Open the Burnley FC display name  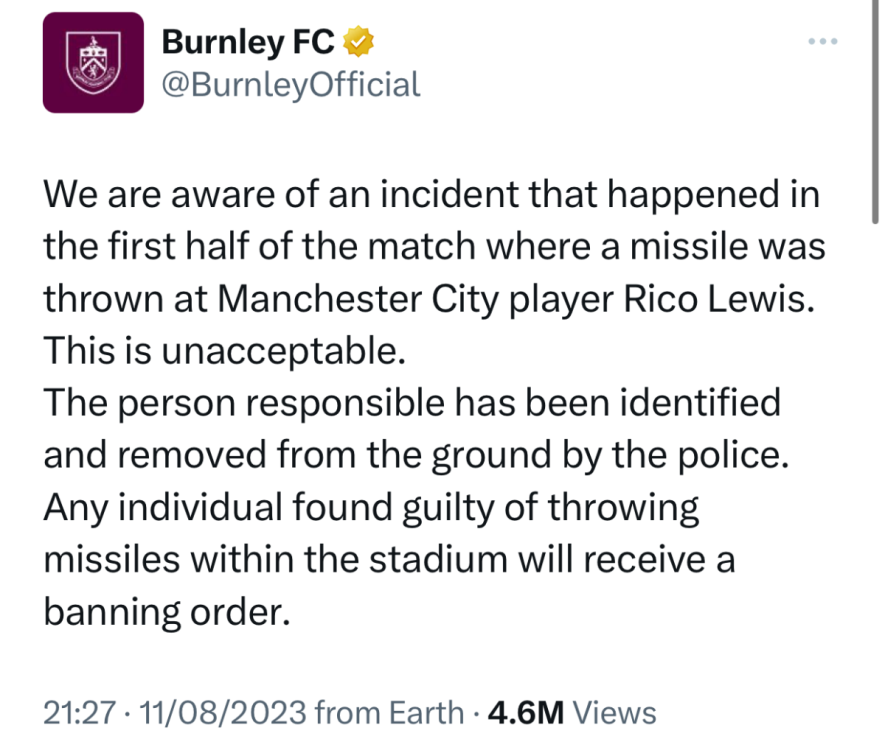248,42
